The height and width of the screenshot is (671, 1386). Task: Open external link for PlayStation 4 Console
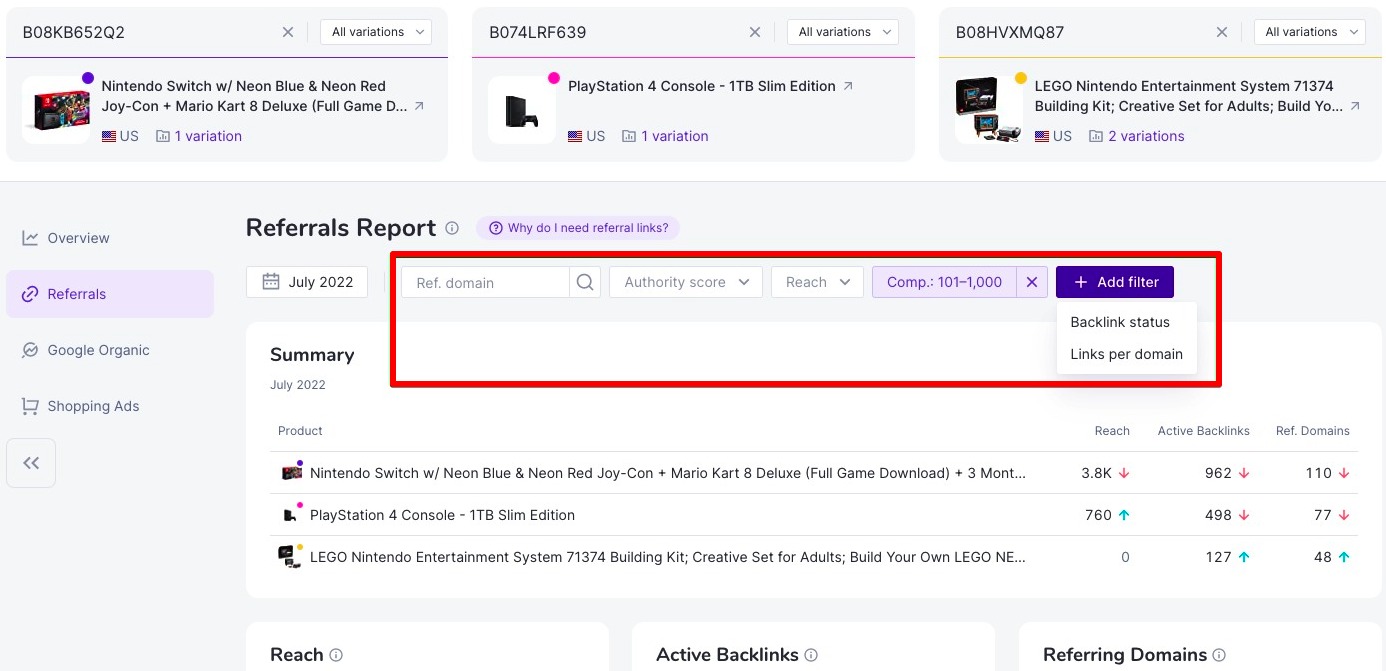(848, 86)
